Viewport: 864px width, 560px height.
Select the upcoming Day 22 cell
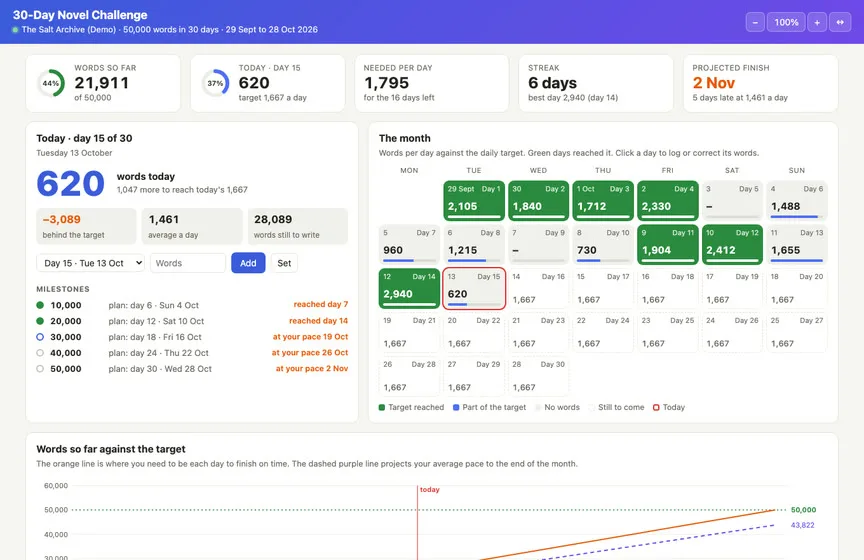(474, 332)
